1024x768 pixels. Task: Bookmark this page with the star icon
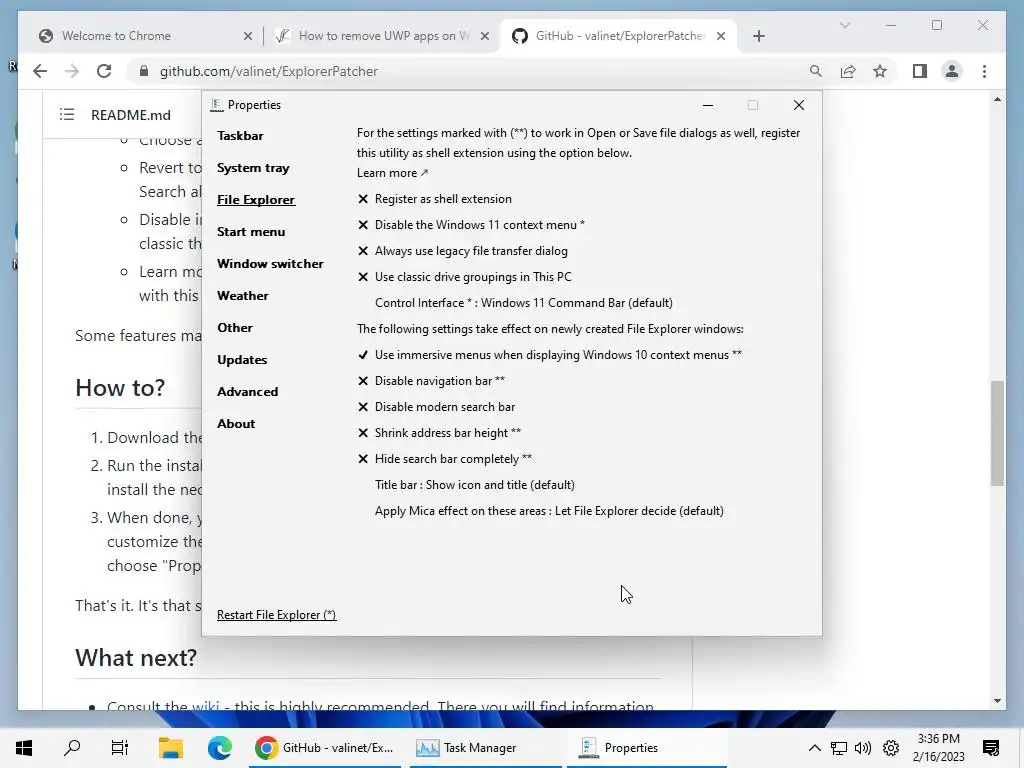(x=880, y=71)
